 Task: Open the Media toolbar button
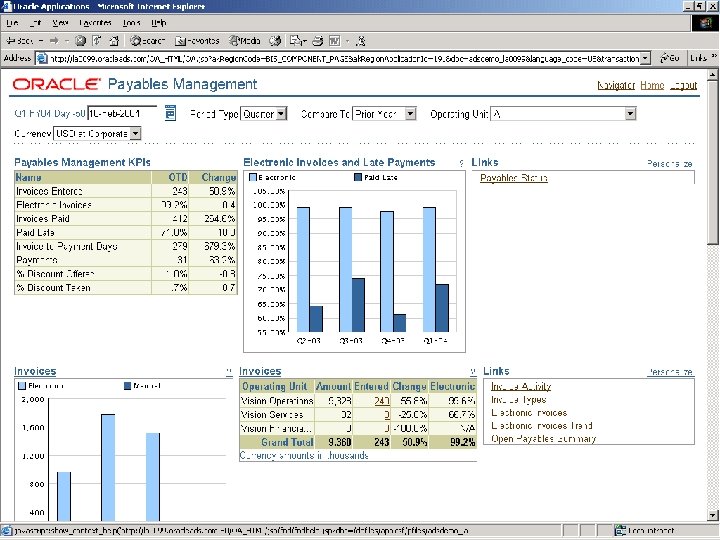tap(245, 41)
